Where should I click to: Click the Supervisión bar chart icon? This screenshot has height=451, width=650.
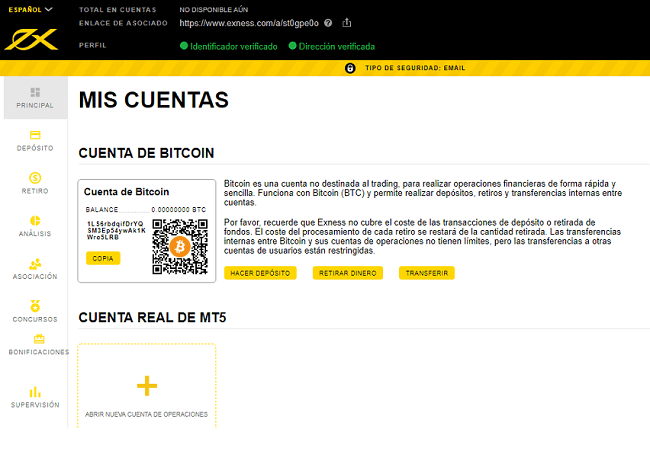click(x=35, y=392)
